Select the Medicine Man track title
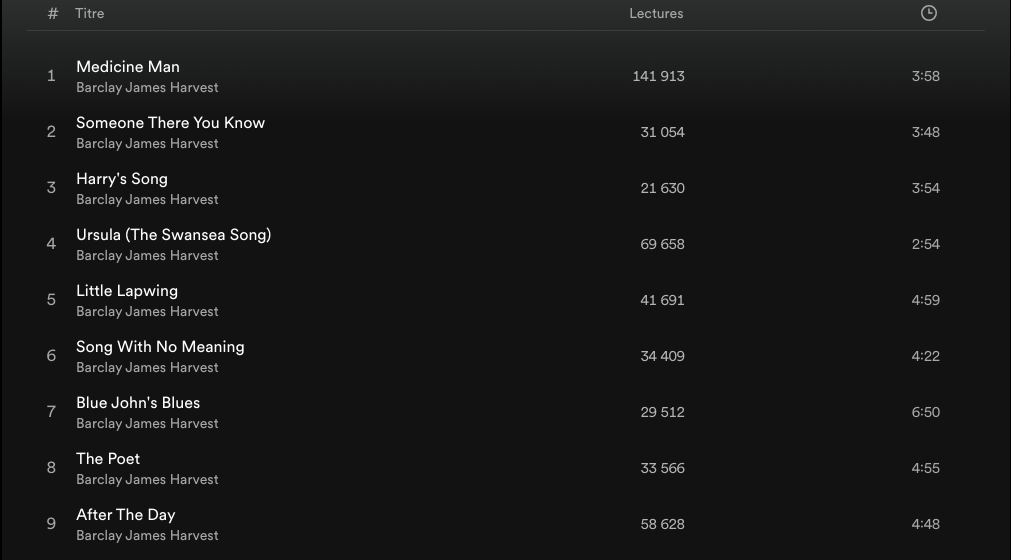 pos(128,67)
